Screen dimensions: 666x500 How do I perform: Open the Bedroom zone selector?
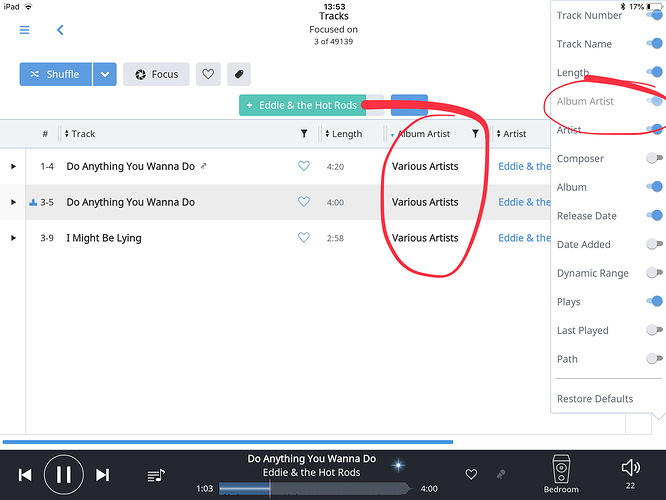tap(561, 474)
